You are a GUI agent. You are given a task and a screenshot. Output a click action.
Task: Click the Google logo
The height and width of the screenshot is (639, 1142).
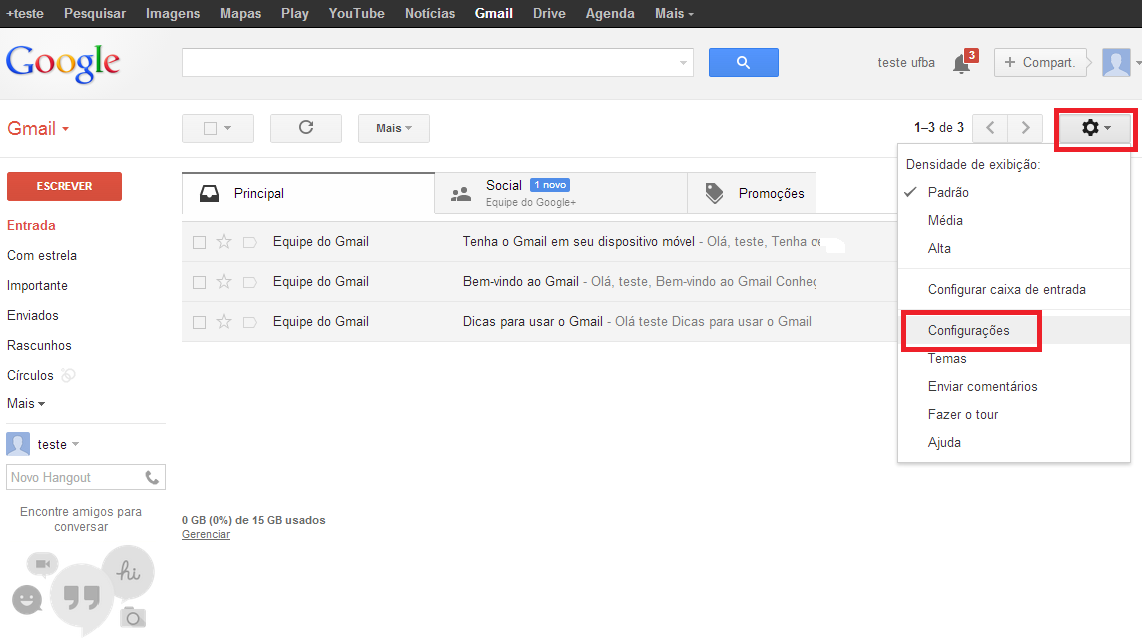click(63, 63)
